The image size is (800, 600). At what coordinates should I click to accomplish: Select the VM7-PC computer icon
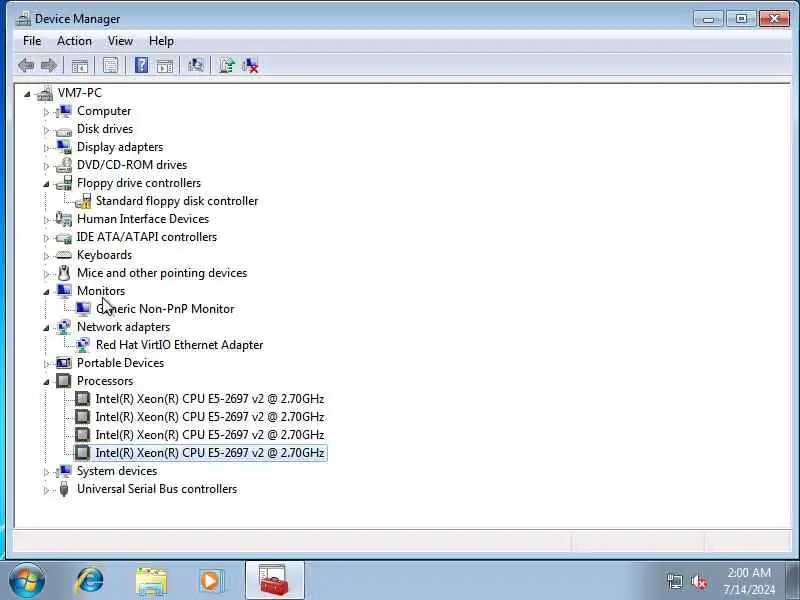pos(45,93)
